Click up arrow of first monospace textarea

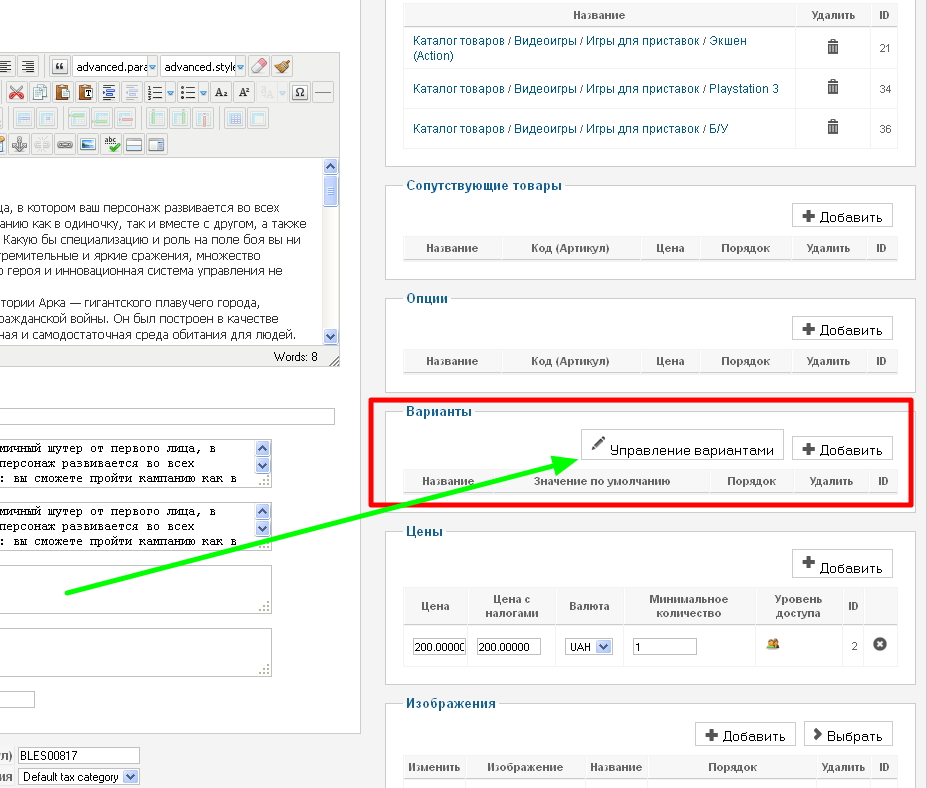pyautogui.click(x=263, y=448)
